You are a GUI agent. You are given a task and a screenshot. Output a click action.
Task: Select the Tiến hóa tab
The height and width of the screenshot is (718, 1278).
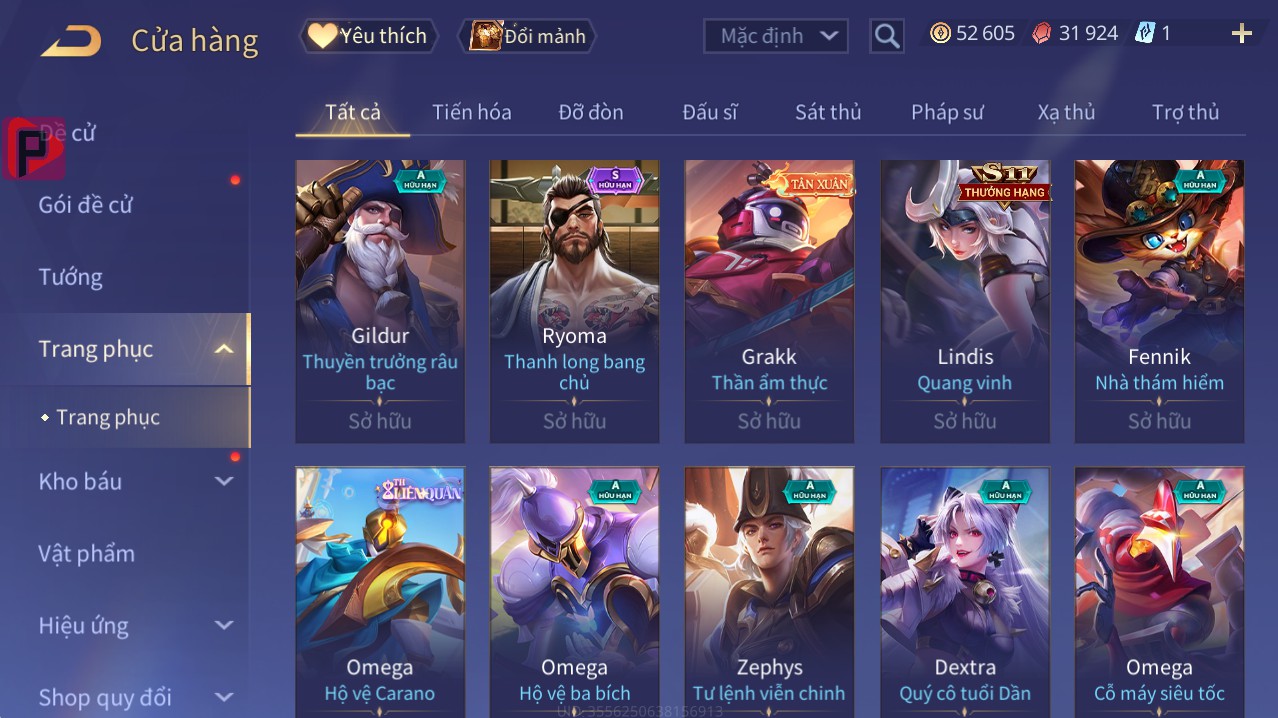coord(472,112)
